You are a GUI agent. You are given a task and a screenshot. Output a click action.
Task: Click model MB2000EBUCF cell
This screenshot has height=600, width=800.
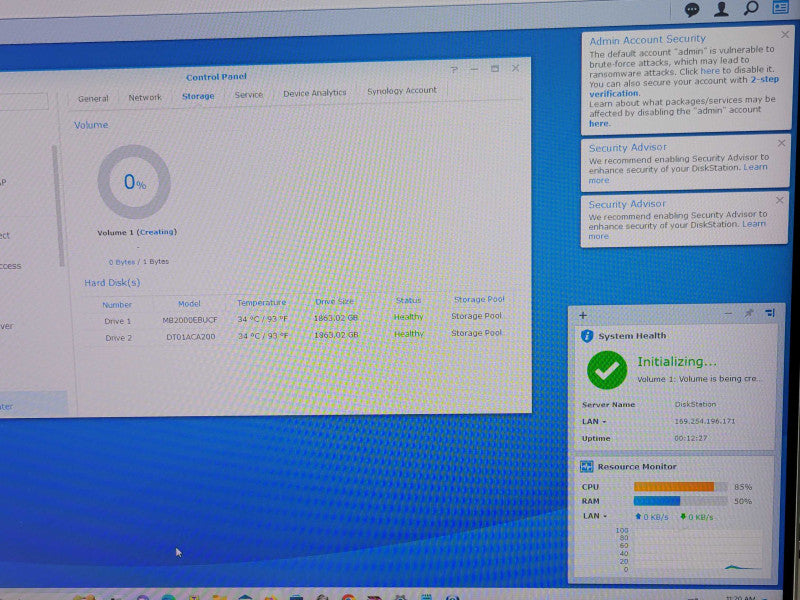[189, 320]
